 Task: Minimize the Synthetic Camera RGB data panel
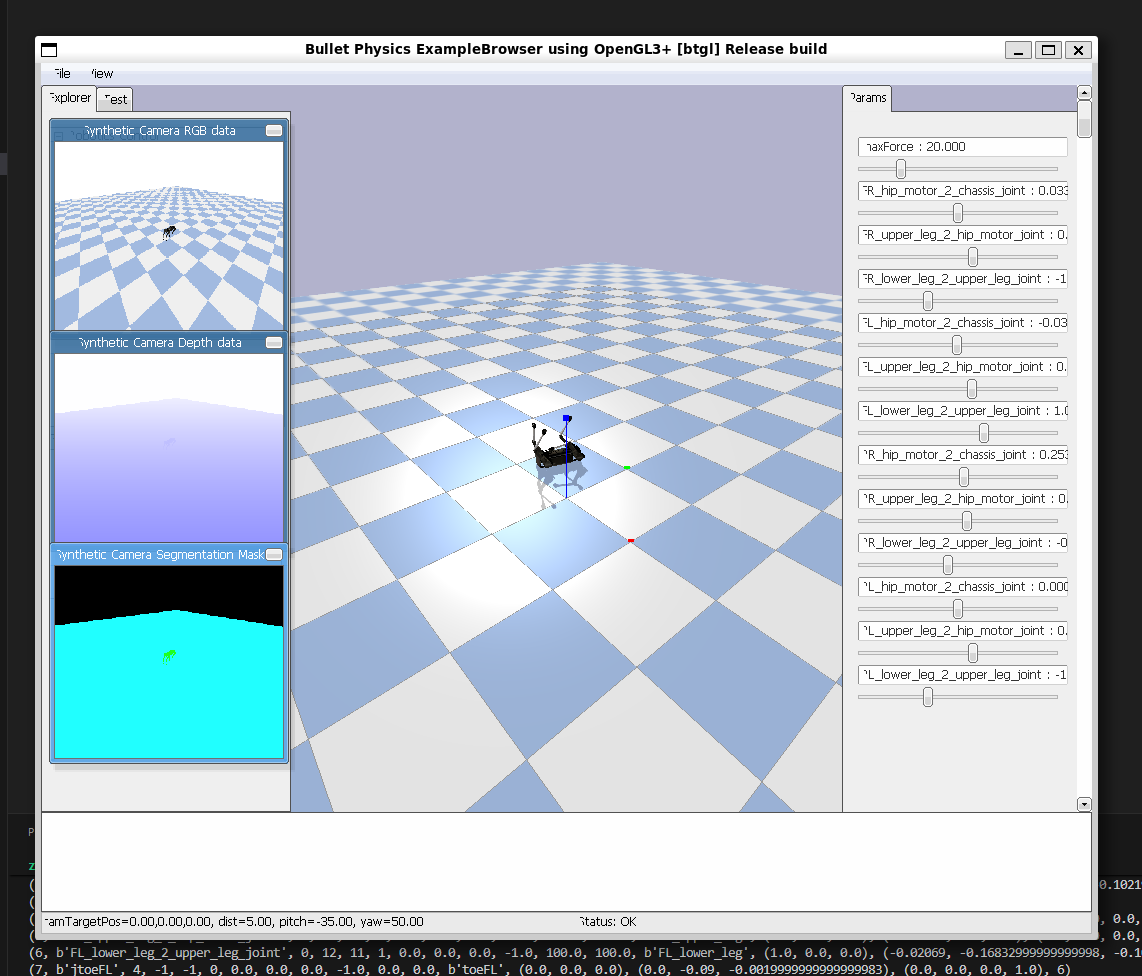pos(274,130)
